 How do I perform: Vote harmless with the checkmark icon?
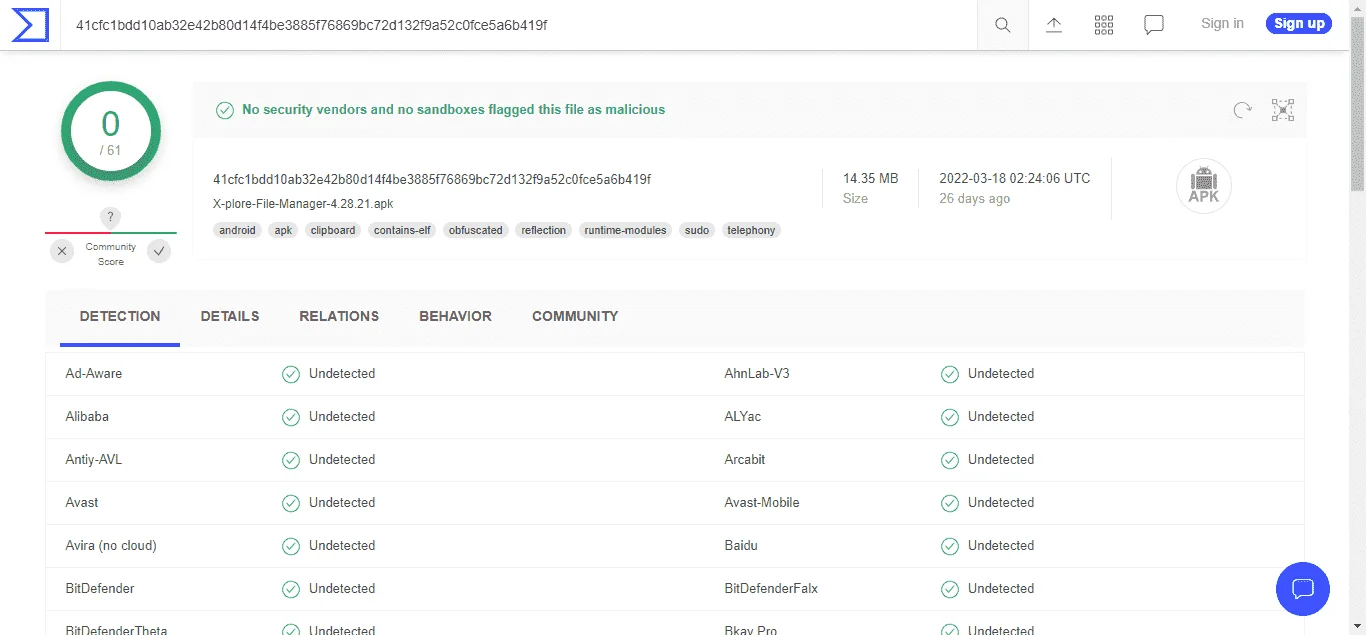click(x=159, y=251)
